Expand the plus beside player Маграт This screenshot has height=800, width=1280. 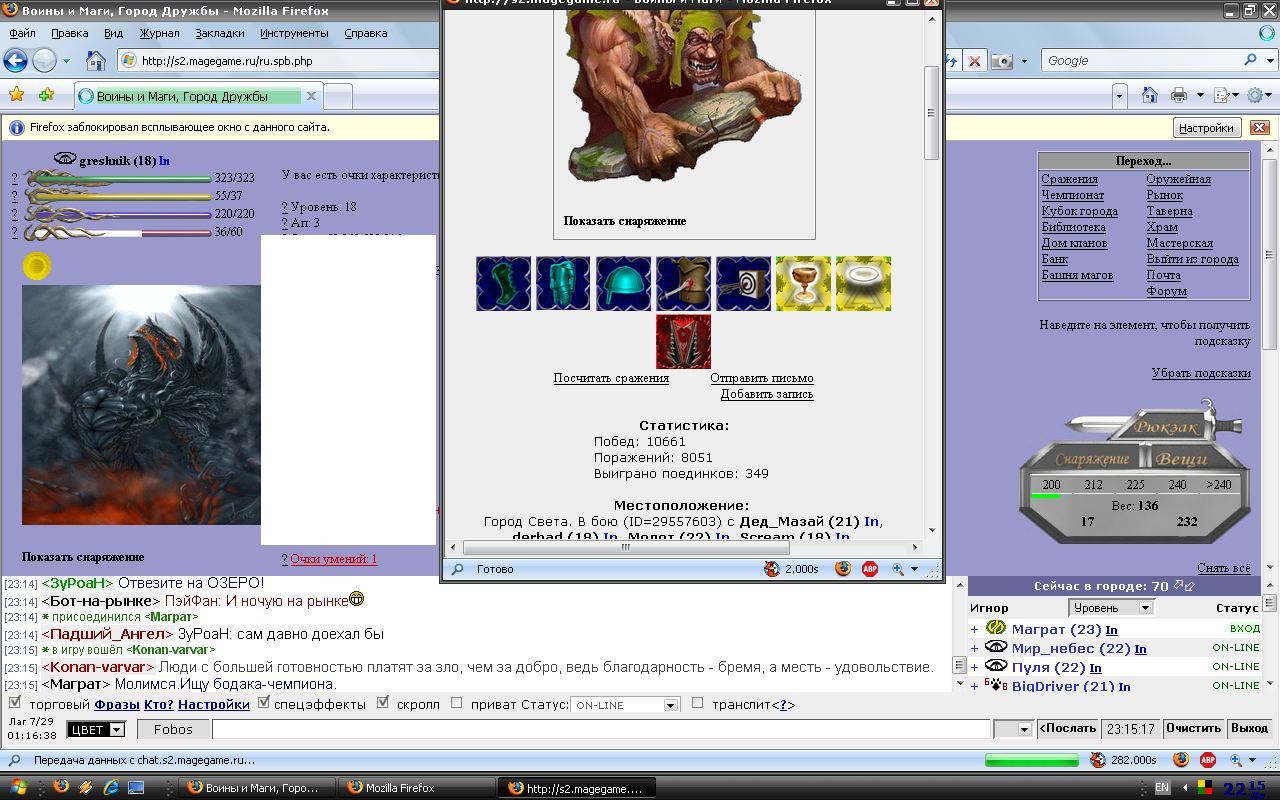coord(974,629)
